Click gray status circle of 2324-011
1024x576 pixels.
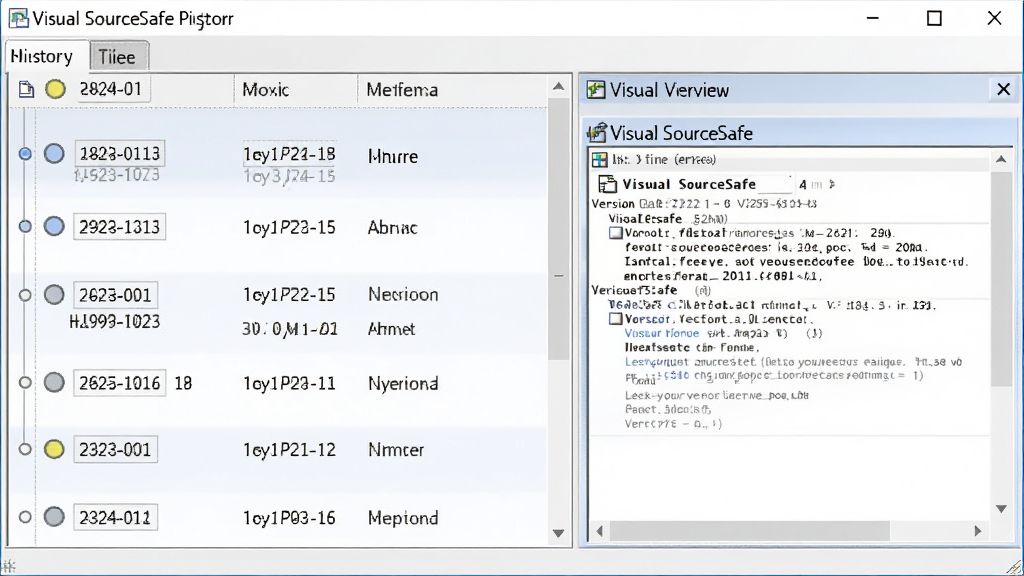coord(54,517)
